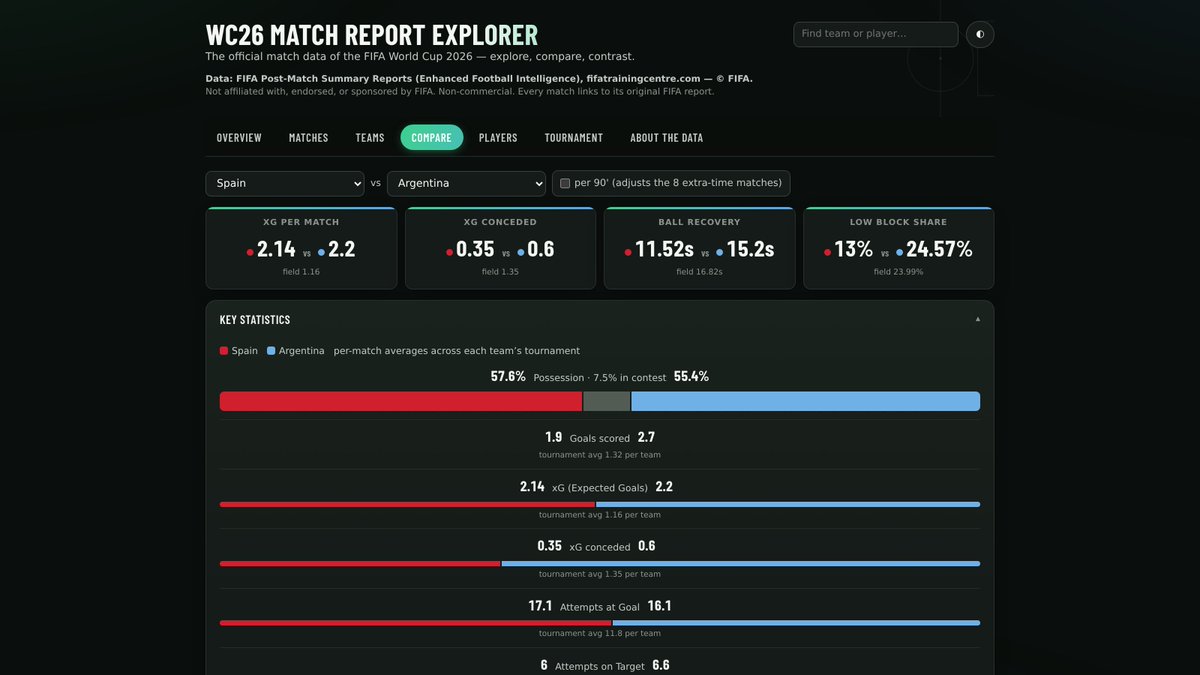This screenshot has width=1200, height=675.
Task: Open the Argentina team dropdown
Action: [466, 183]
